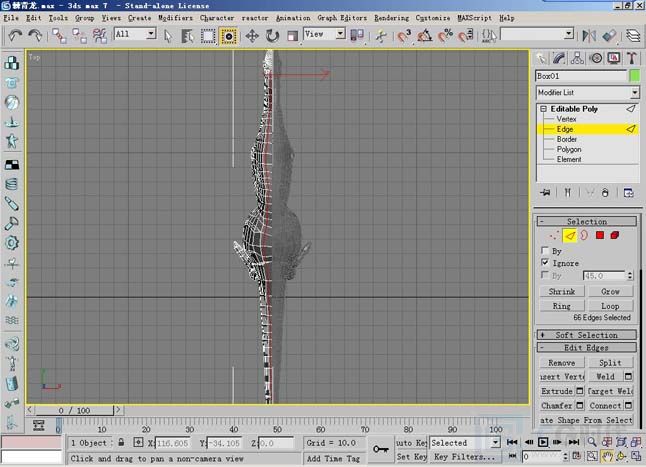Click the Undo arrow icon
Screen dimensions: 646x467
(16, 35)
